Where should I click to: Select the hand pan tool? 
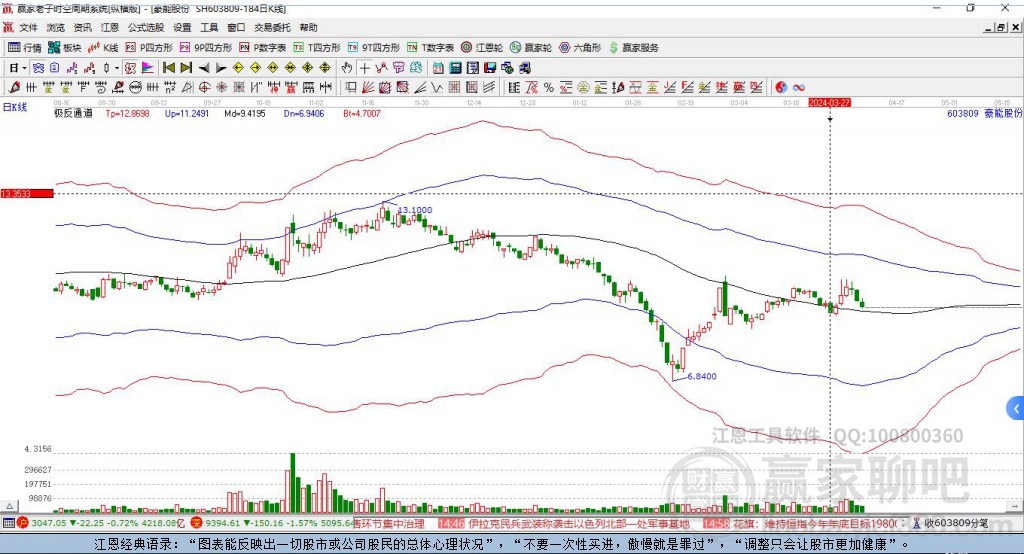tap(347, 68)
